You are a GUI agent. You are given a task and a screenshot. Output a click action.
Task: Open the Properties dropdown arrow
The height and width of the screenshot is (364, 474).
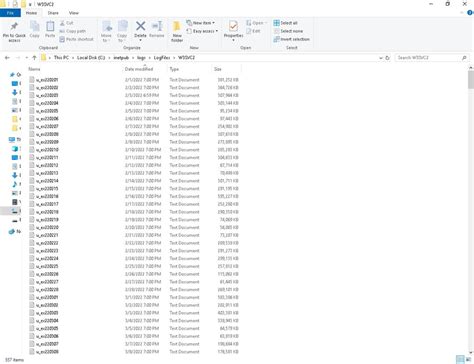[233, 40]
